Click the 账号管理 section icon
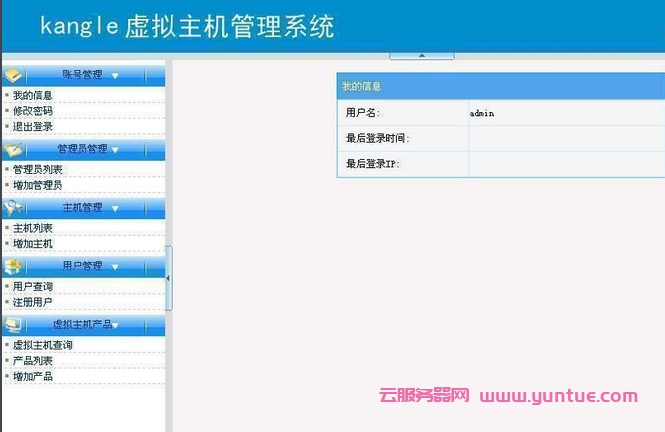This screenshot has height=432, width=665. [x=13, y=75]
